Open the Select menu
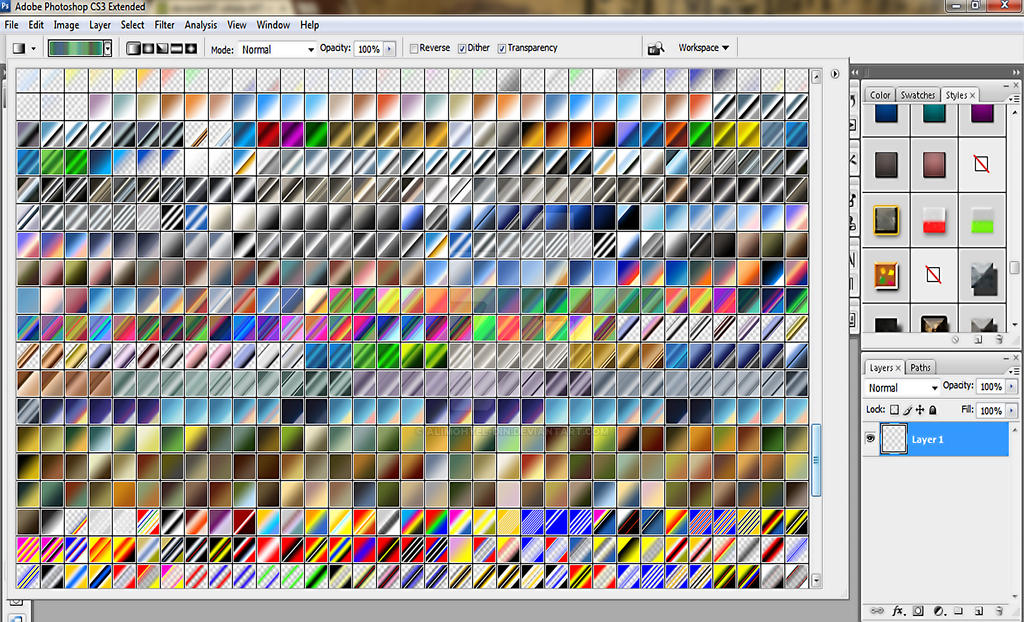The height and width of the screenshot is (622, 1024). point(133,25)
